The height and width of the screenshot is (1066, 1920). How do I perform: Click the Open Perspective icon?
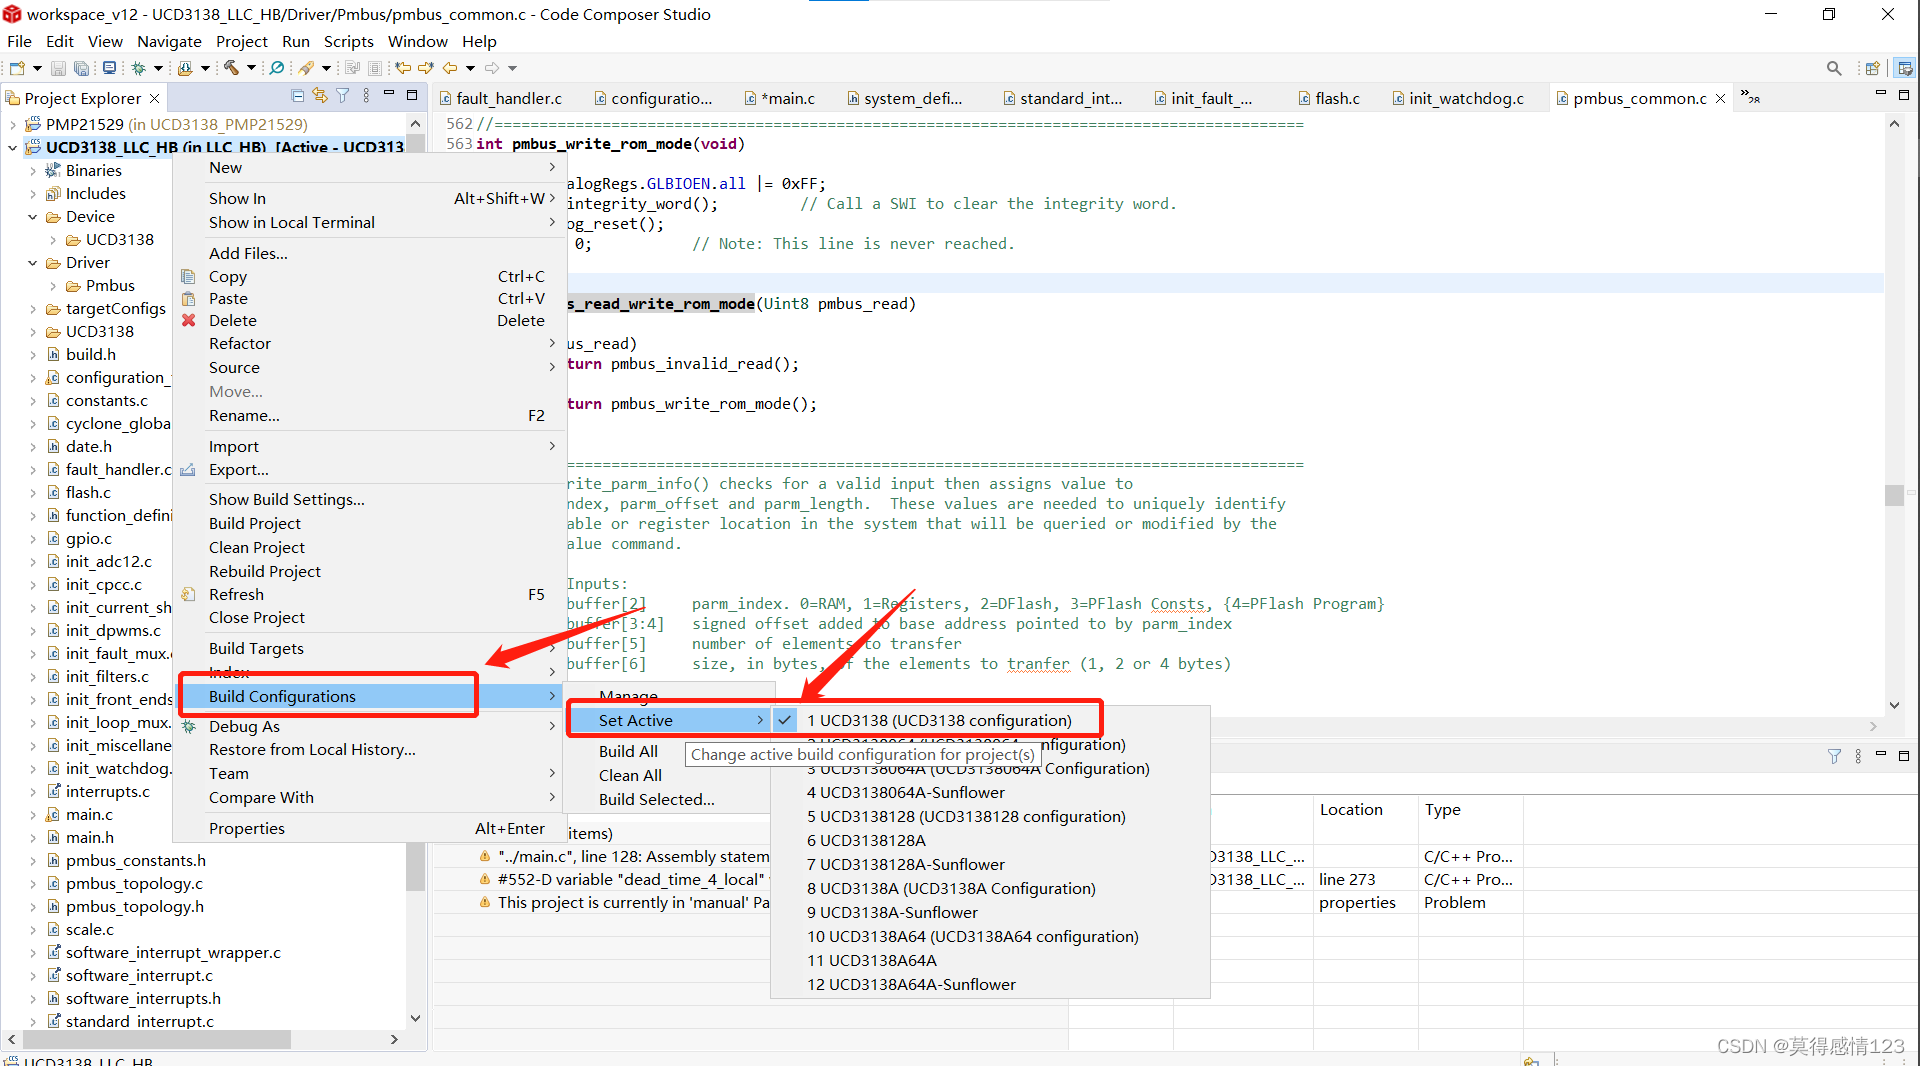pos(1872,68)
